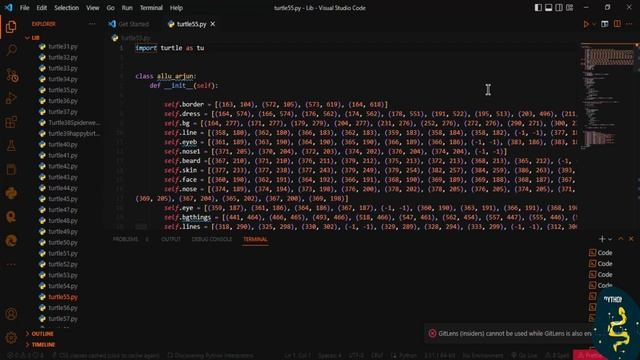Open the Edge browser tools icon
Screen dimensions: 640x360
[11, 240]
